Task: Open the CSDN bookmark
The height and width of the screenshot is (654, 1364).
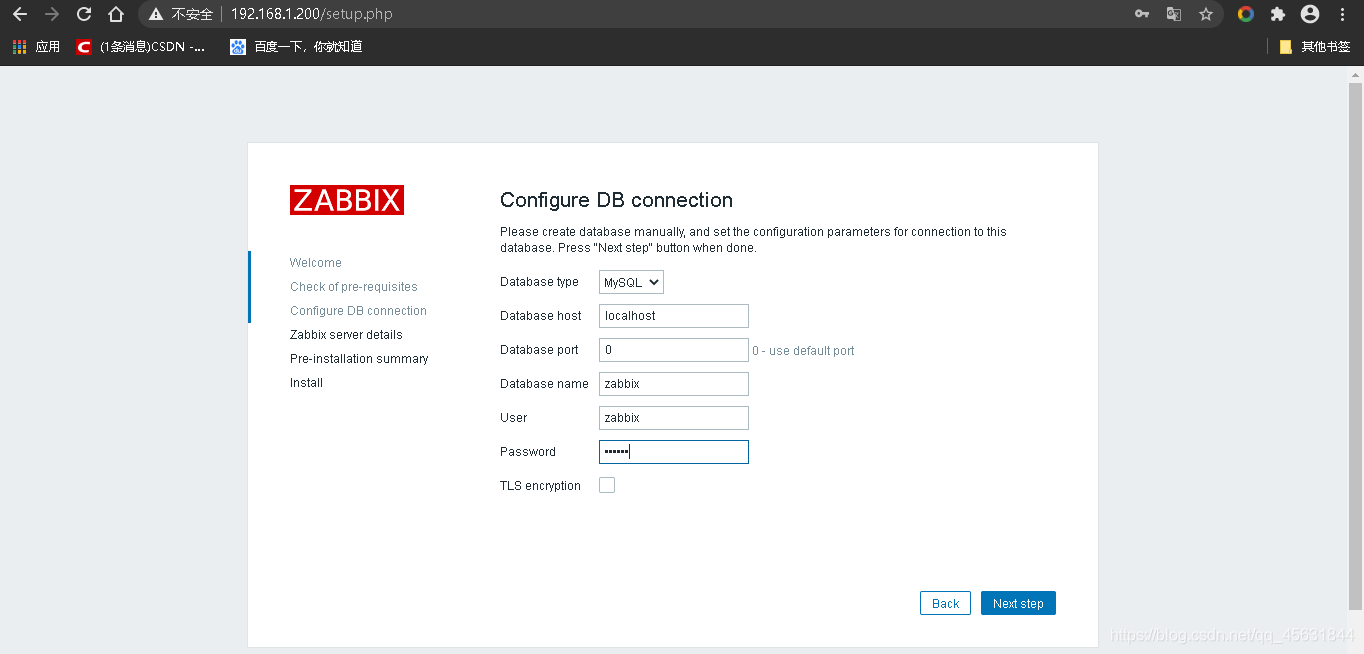Action: [141, 47]
